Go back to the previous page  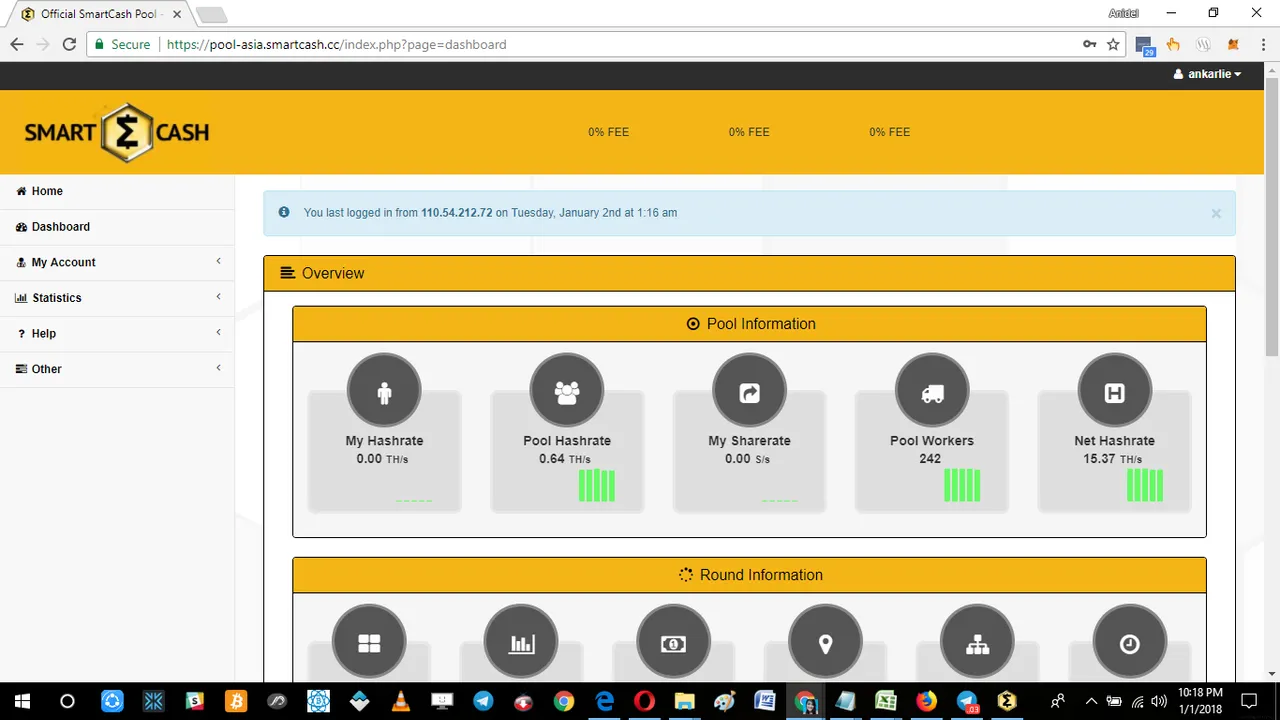click(17, 44)
